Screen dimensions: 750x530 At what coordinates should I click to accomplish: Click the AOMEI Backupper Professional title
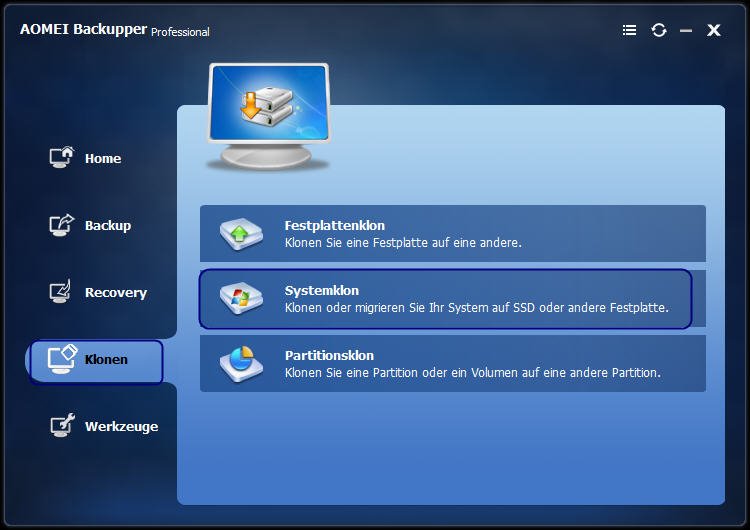click(115, 30)
